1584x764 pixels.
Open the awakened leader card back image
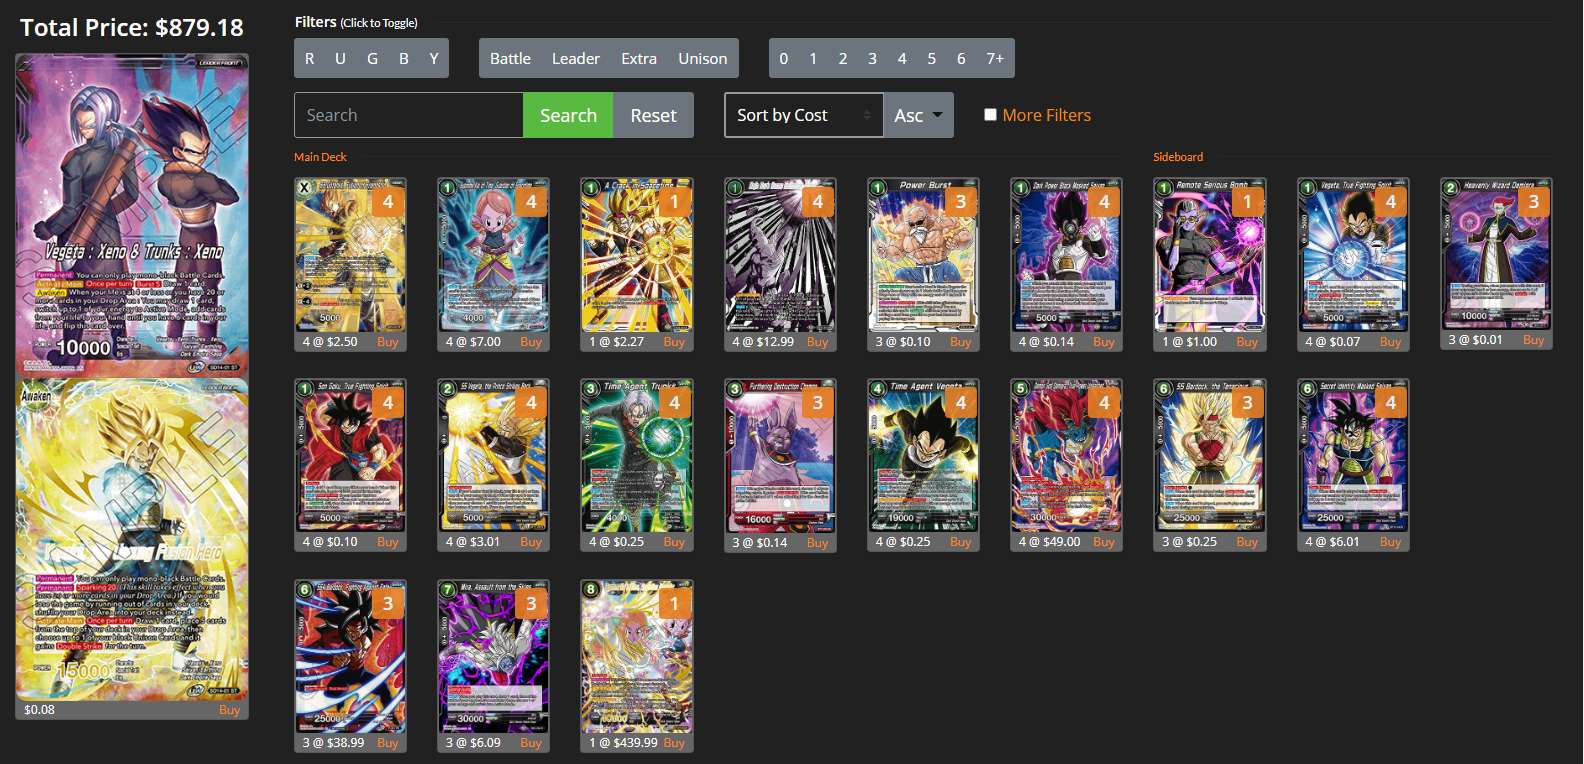tap(132, 538)
